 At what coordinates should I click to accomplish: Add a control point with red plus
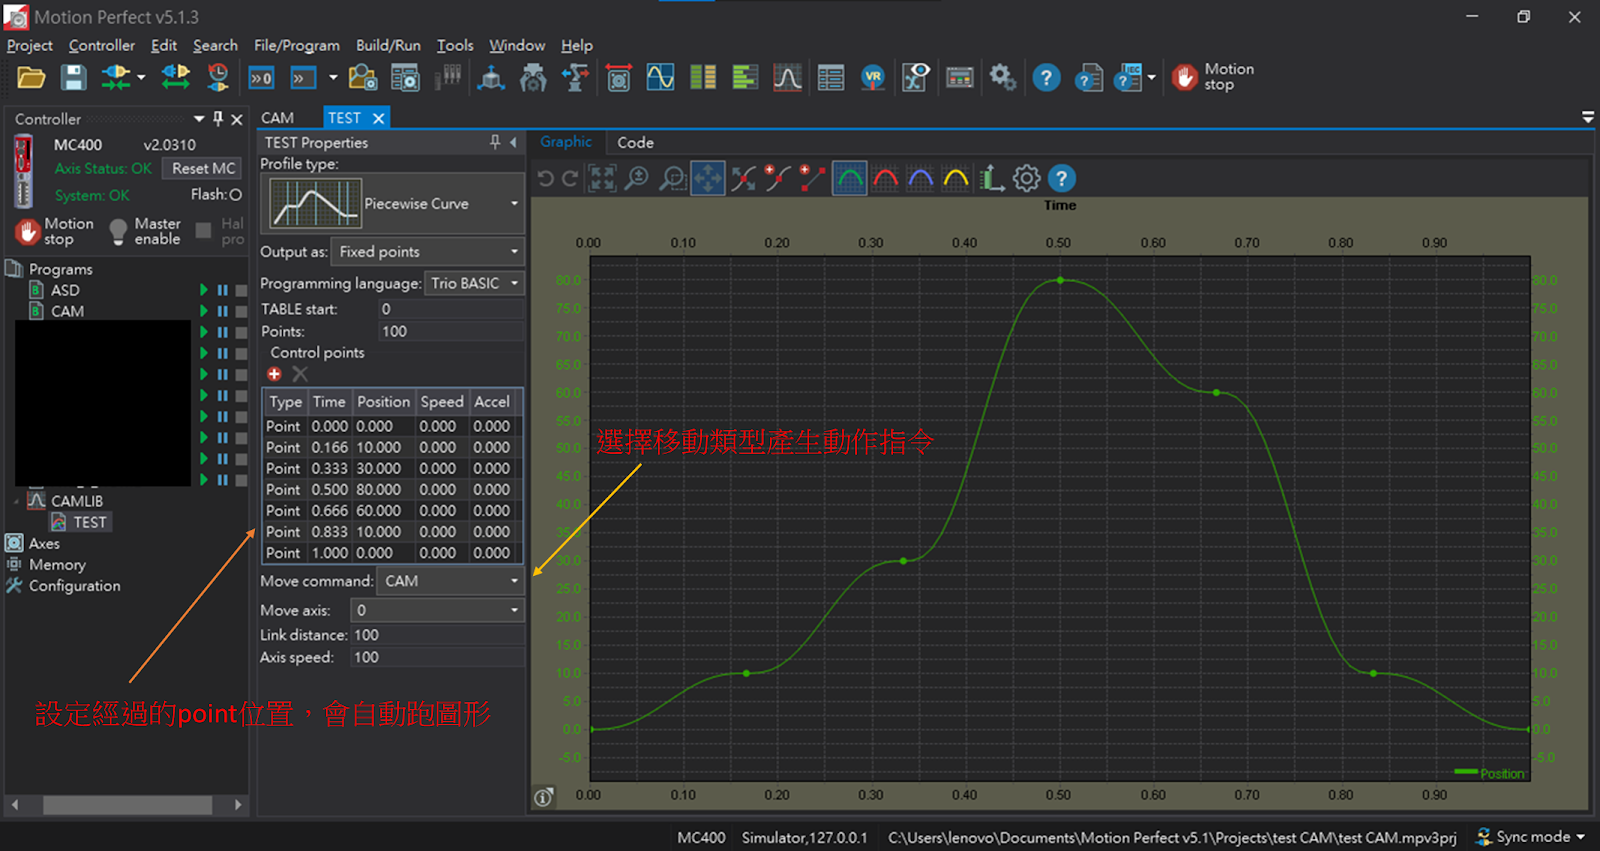(274, 374)
